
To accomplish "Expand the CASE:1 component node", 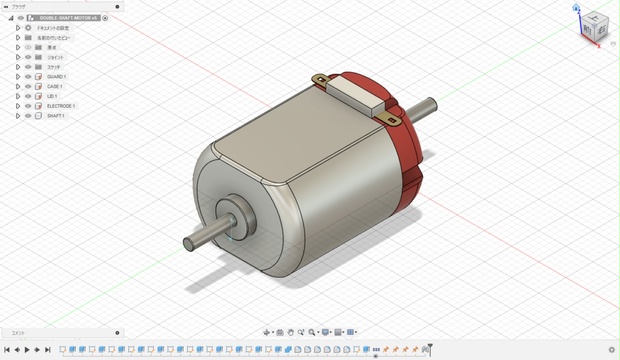I will [18, 86].
